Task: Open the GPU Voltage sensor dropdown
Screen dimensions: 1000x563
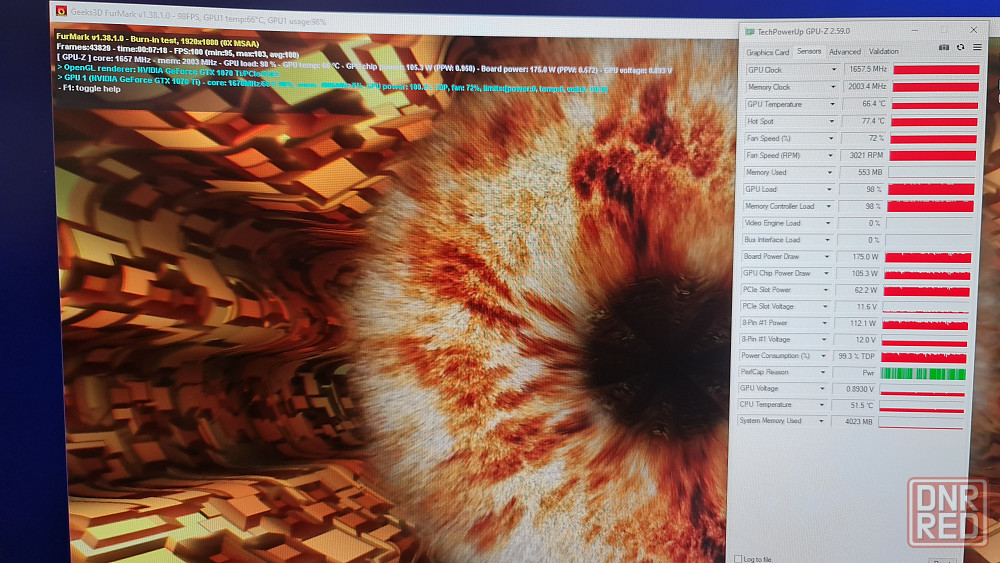Action: (x=821, y=388)
